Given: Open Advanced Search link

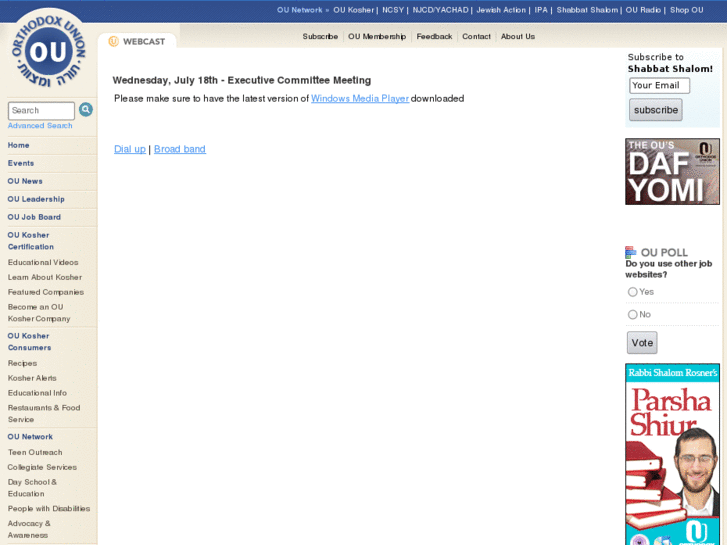Looking at the screenshot, I should [40, 126].
